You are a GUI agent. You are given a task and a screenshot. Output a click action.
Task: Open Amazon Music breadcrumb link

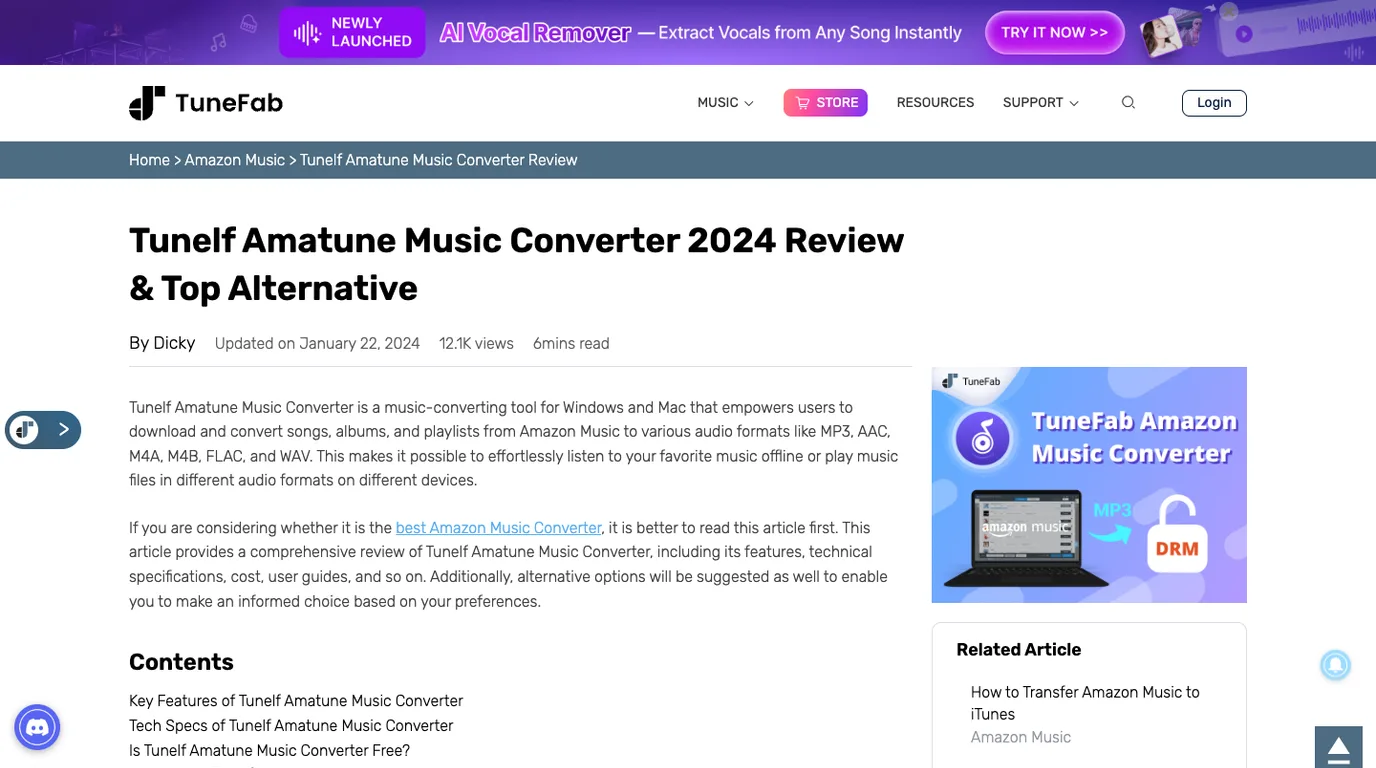pos(235,160)
